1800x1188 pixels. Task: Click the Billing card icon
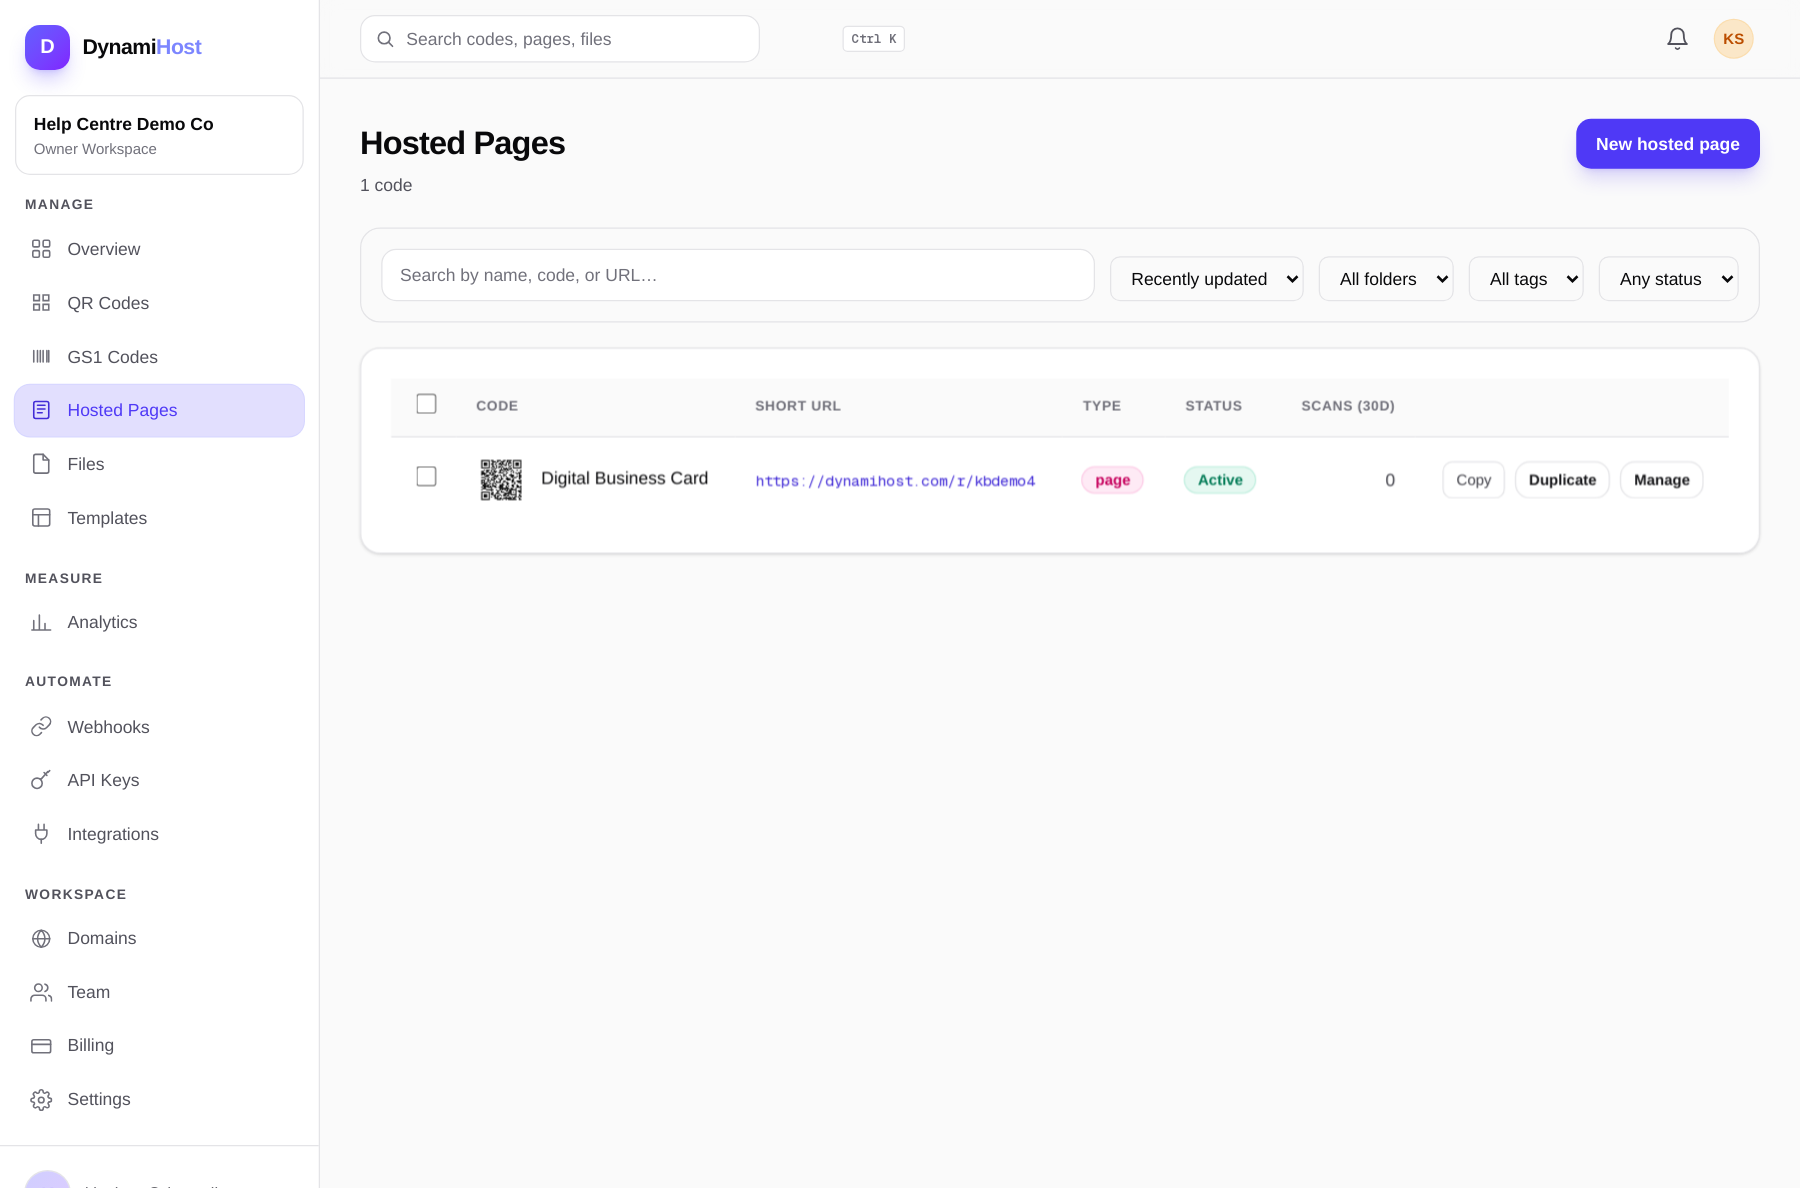[41, 1045]
